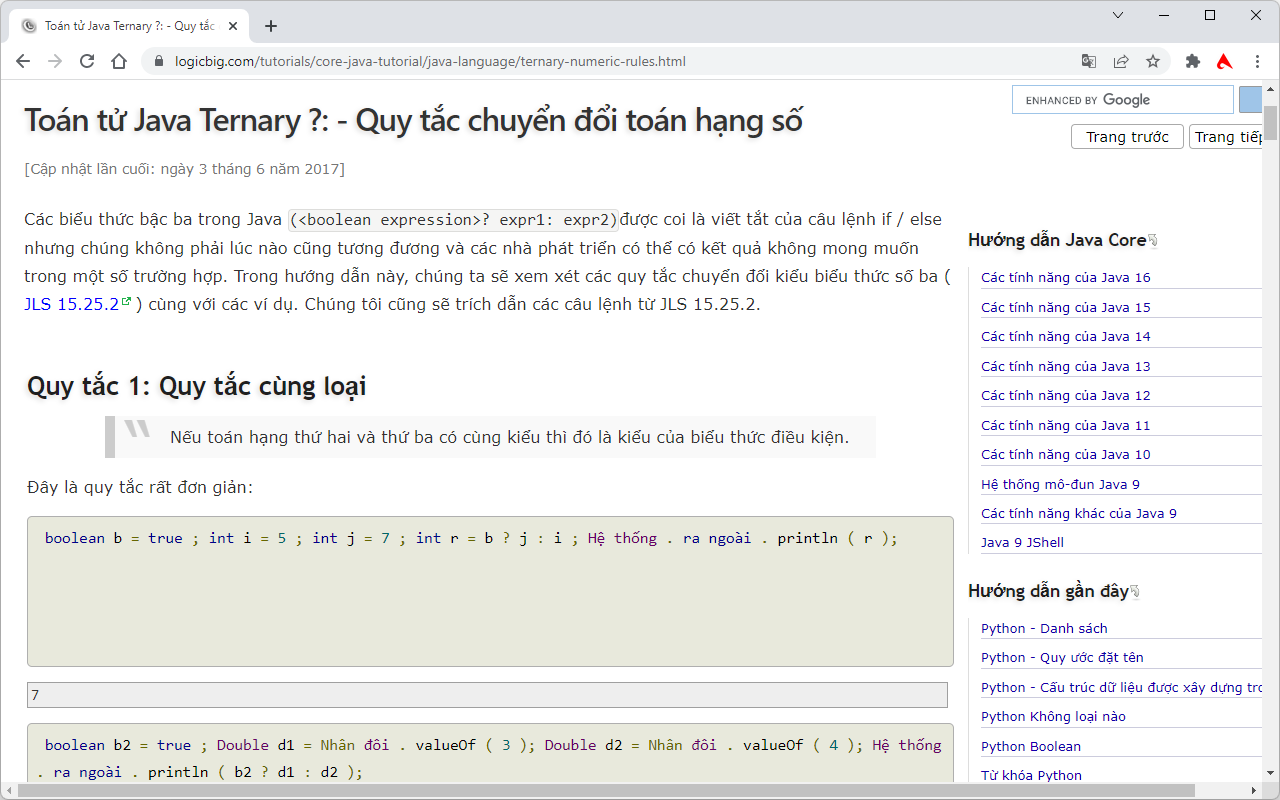The width and height of the screenshot is (1280, 800).
Task: Open the JLS 15.25.2 link
Action: (x=71, y=305)
